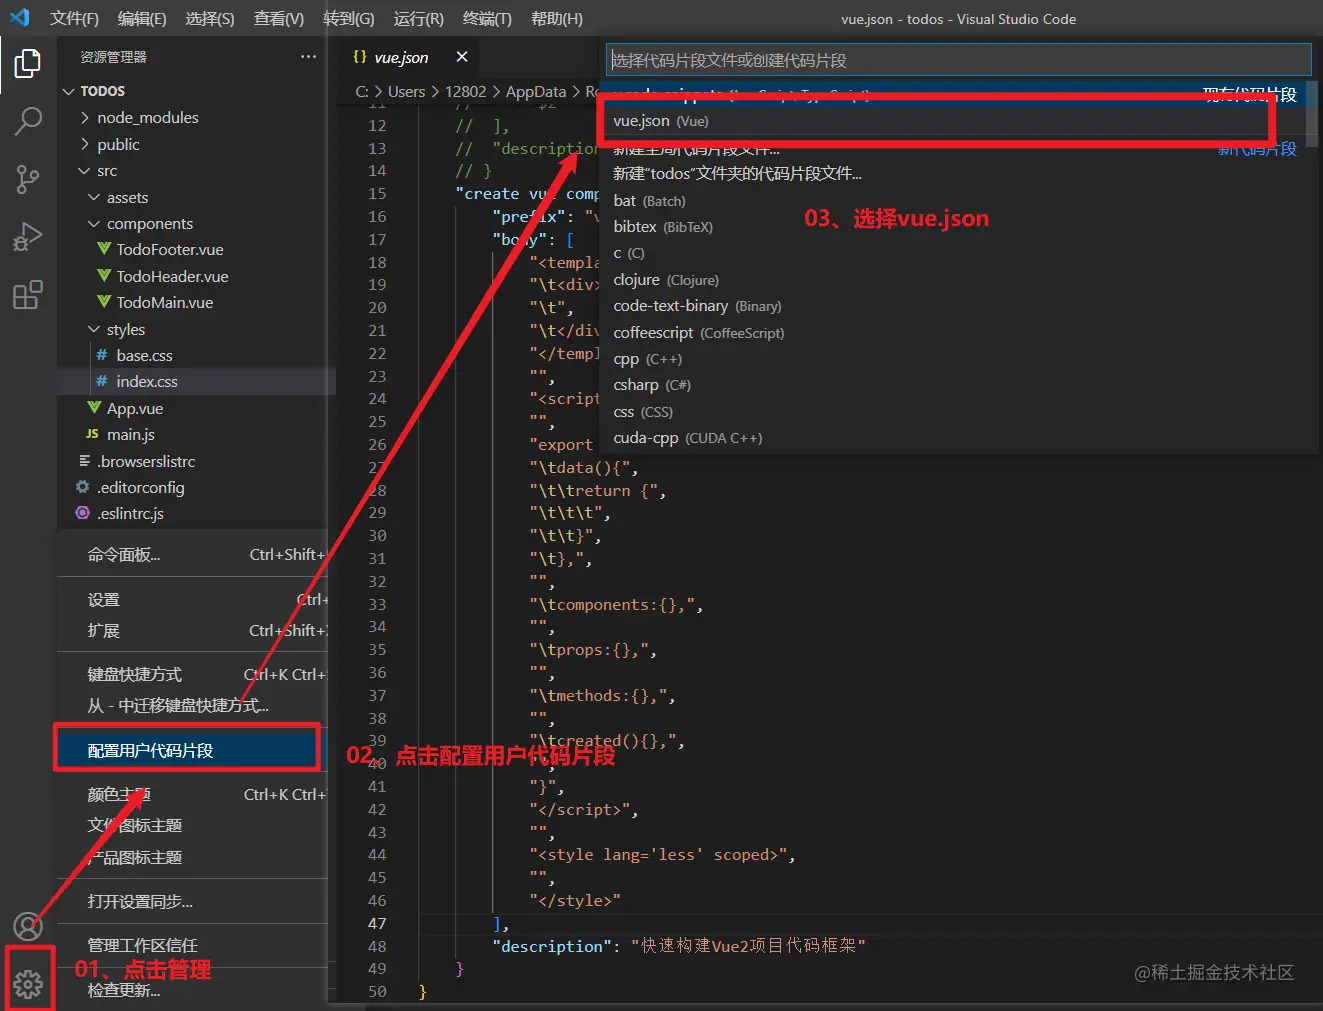Close the vue.json editor tab

click(x=461, y=57)
